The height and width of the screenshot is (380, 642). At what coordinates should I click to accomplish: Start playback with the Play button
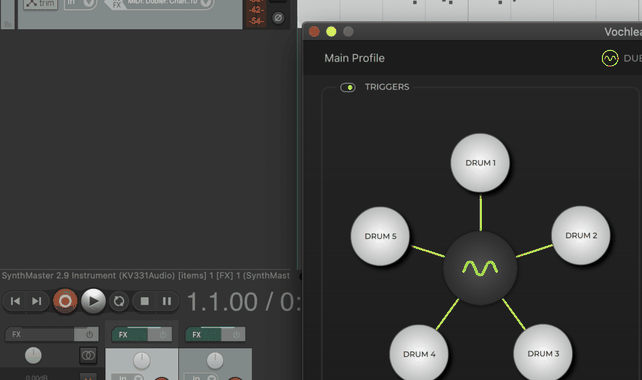click(93, 301)
